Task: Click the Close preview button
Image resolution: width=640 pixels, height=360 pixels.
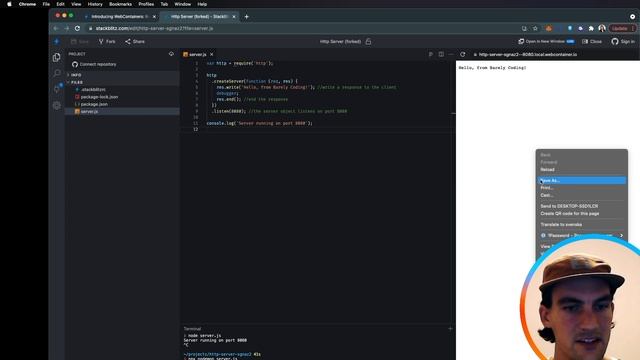Action: [x=592, y=42]
